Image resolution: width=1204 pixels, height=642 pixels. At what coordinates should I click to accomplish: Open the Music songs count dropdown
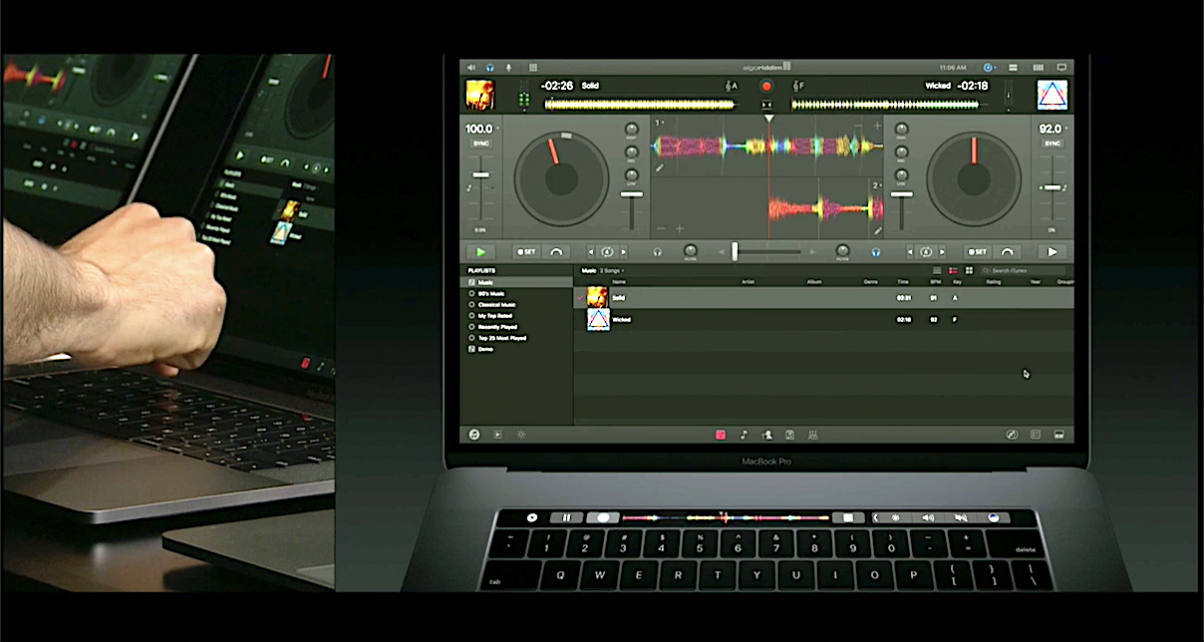[x=611, y=270]
